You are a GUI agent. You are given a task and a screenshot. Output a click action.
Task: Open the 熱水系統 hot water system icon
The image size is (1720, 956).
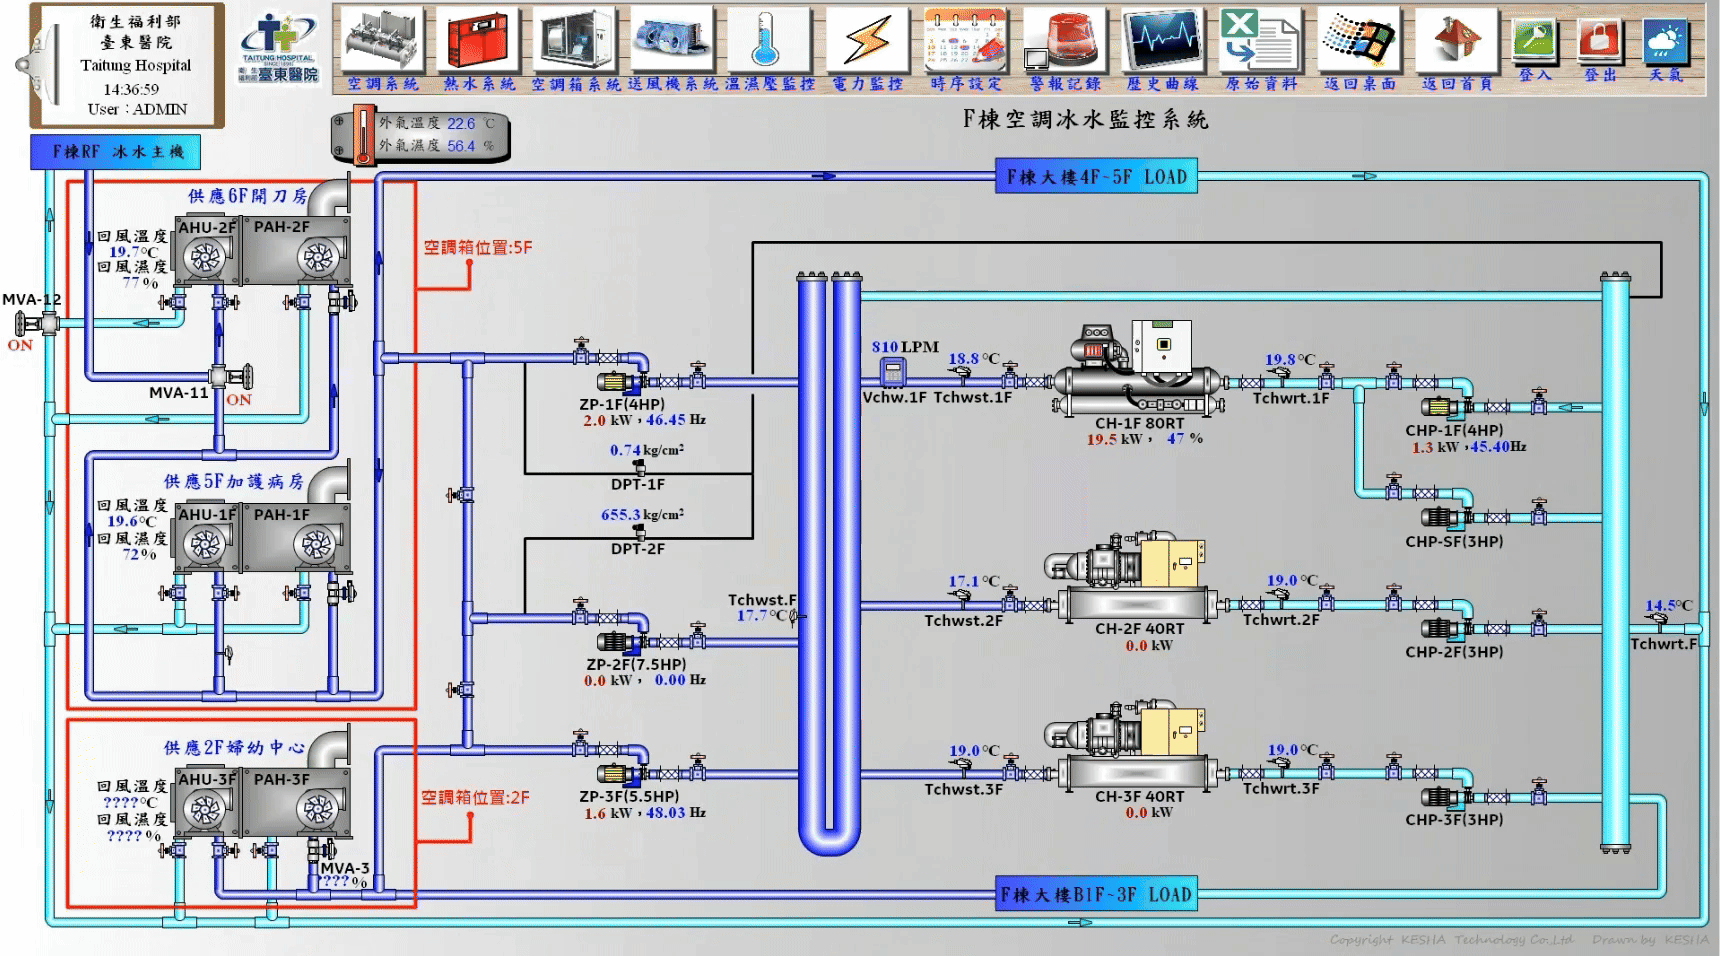click(x=478, y=42)
